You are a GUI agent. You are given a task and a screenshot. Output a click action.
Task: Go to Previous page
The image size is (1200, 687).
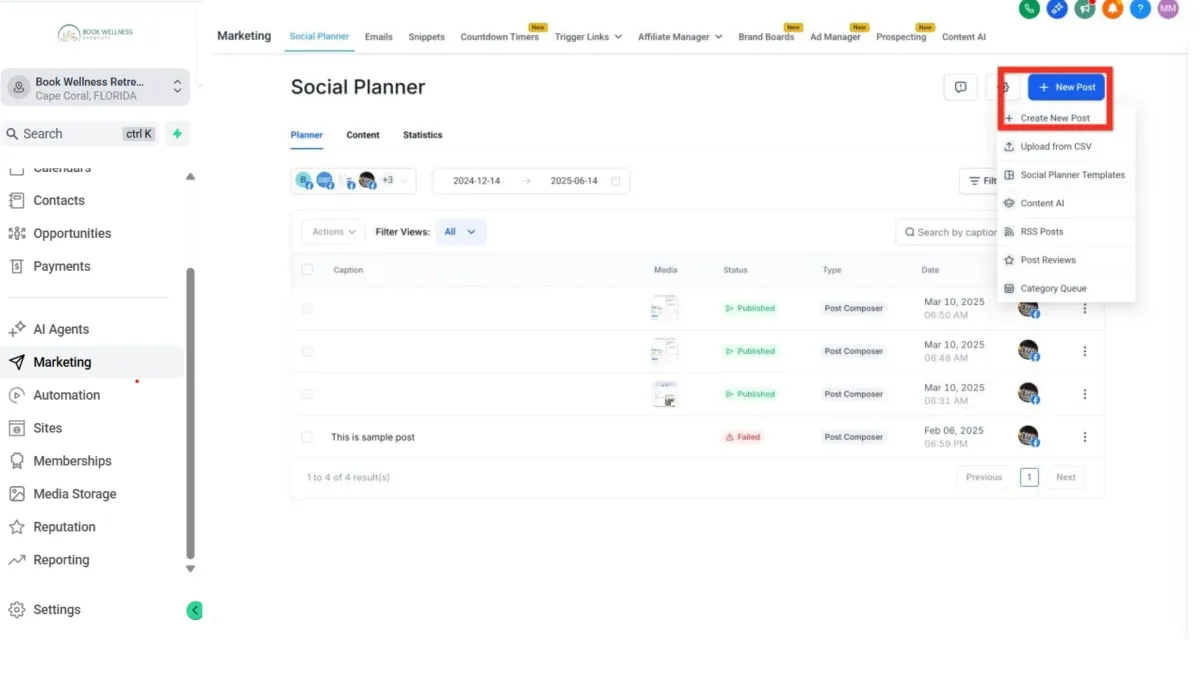click(984, 477)
